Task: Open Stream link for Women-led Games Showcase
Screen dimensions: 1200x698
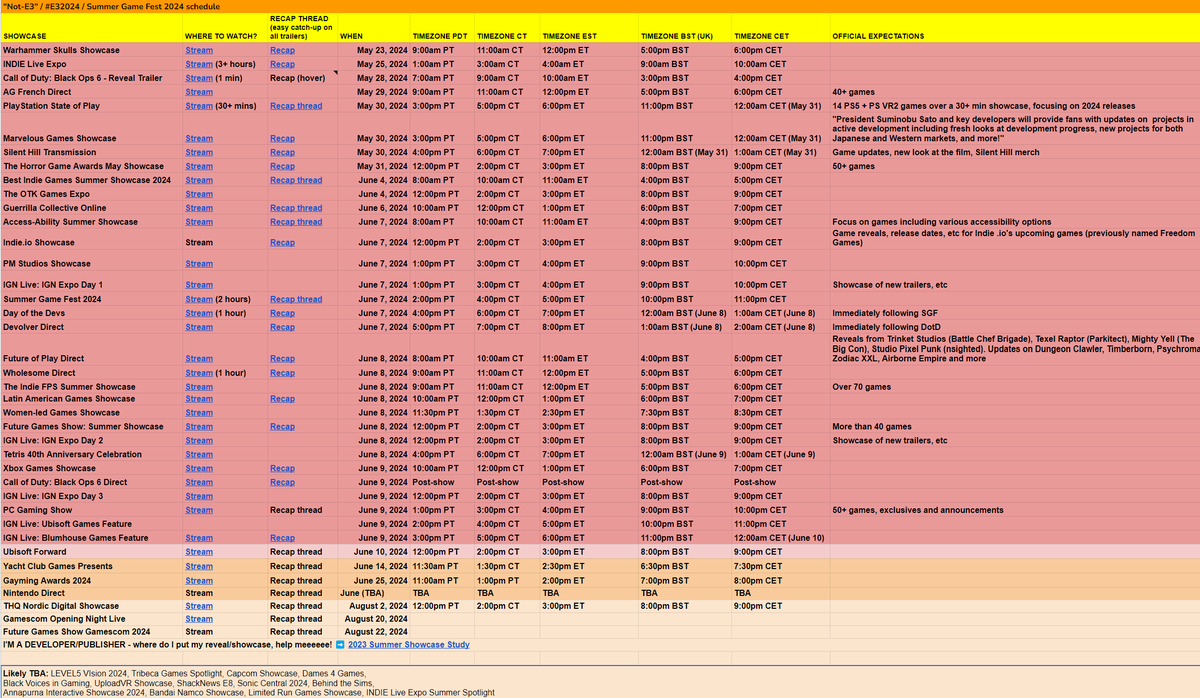Action: (x=199, y=412)
